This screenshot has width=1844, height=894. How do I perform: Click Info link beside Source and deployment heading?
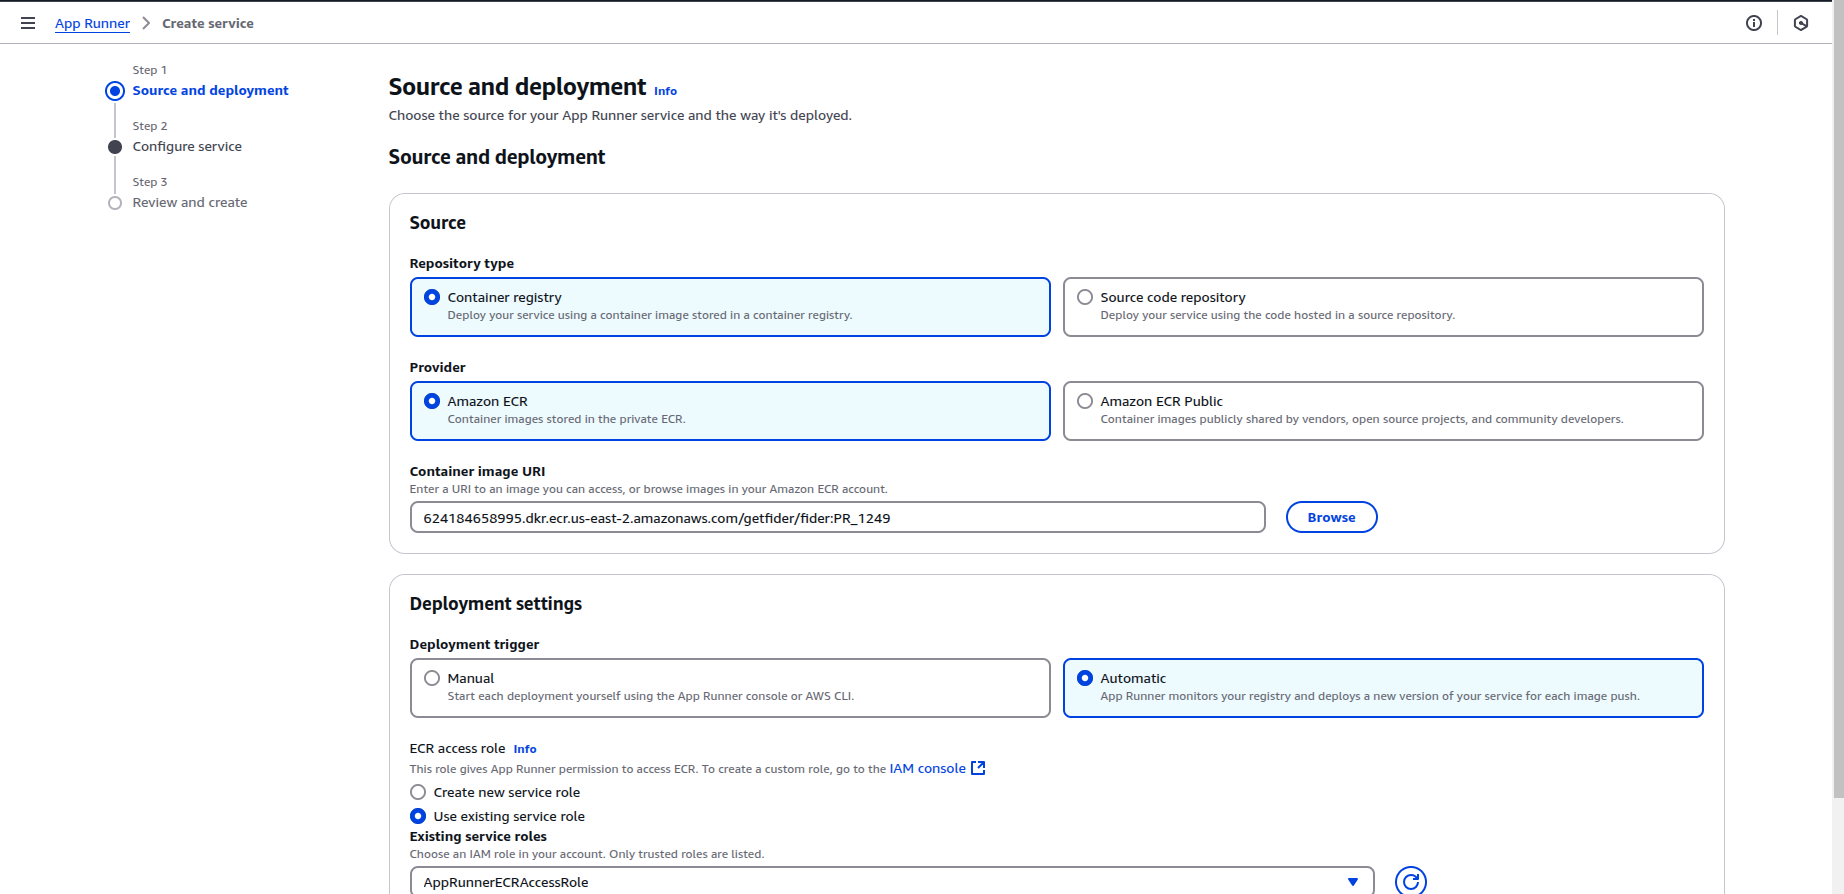(x=665, y=91)
